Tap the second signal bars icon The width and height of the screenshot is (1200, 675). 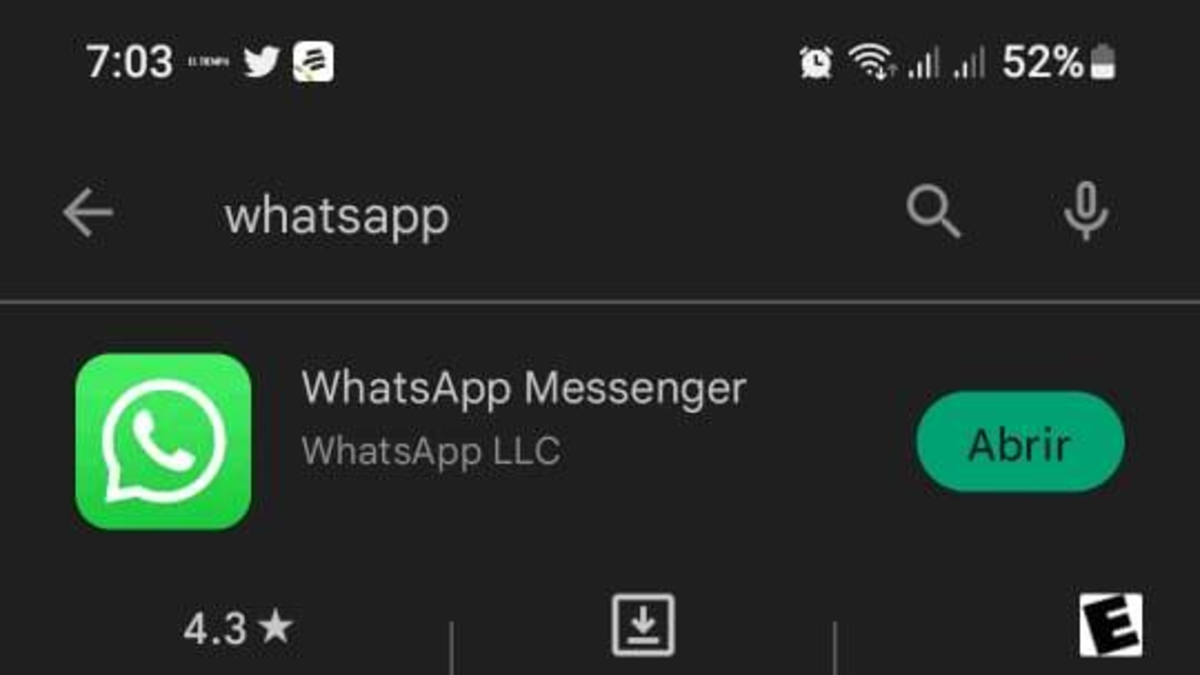point(969,64)
